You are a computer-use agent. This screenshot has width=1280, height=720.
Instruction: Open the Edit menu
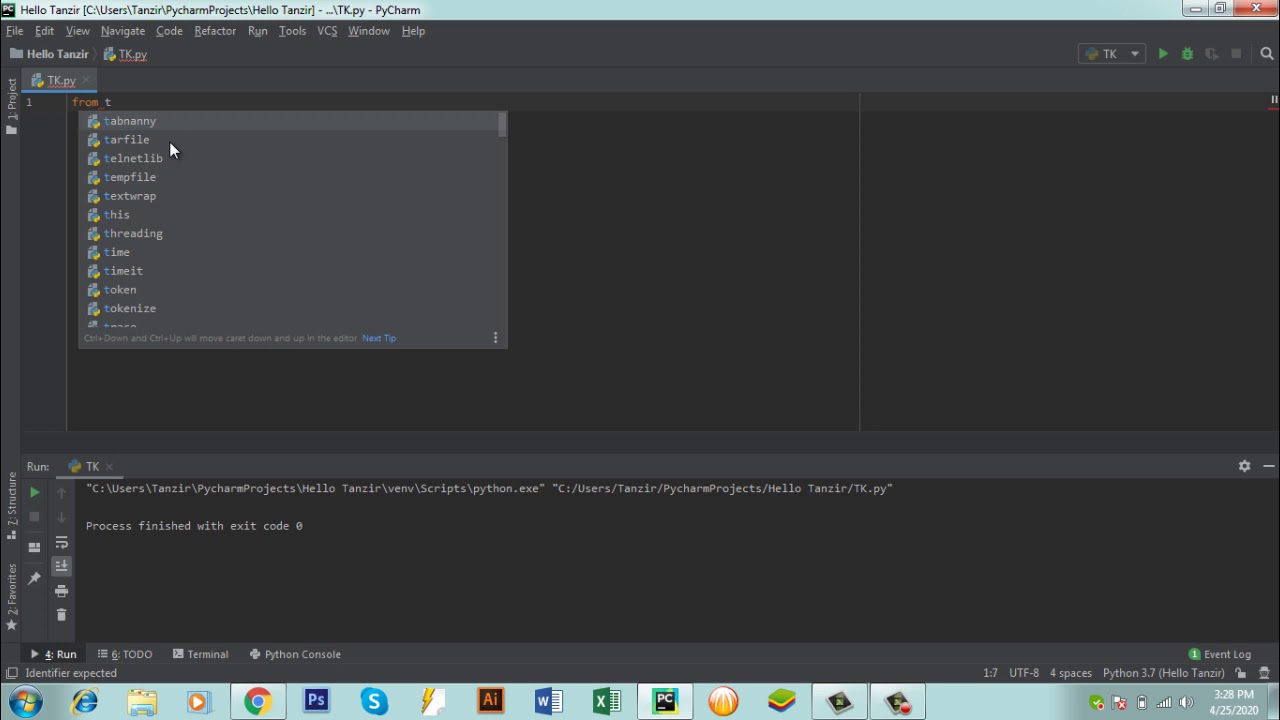click(x=44, y=31)
